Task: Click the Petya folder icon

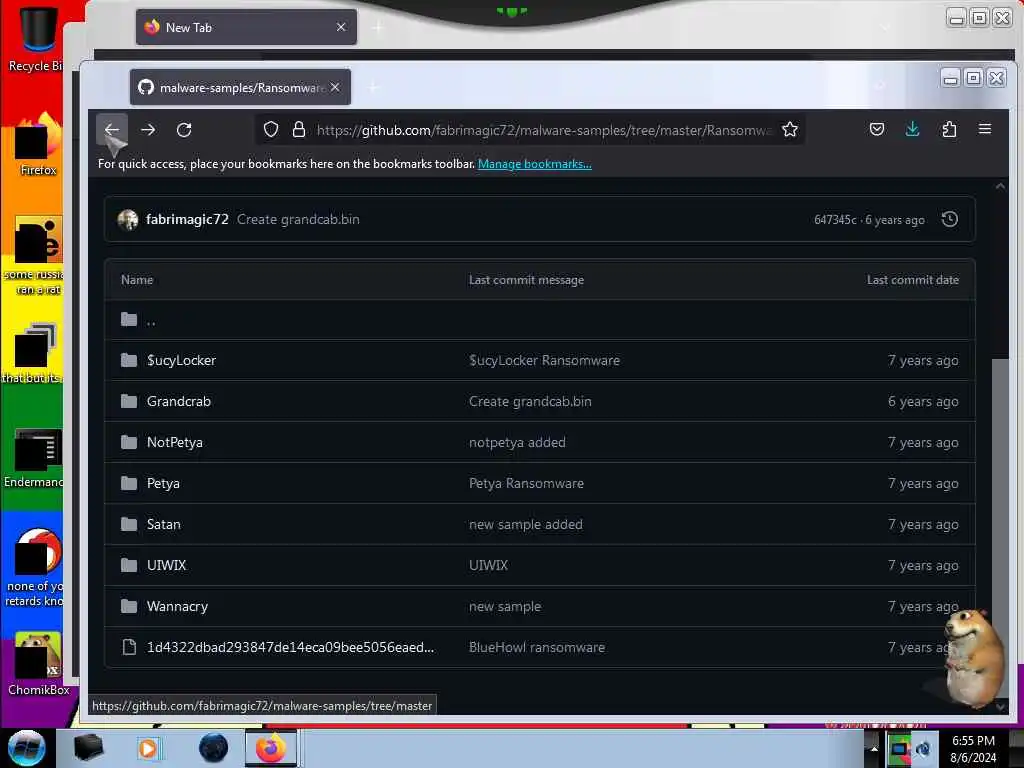Action: (129, 483)
